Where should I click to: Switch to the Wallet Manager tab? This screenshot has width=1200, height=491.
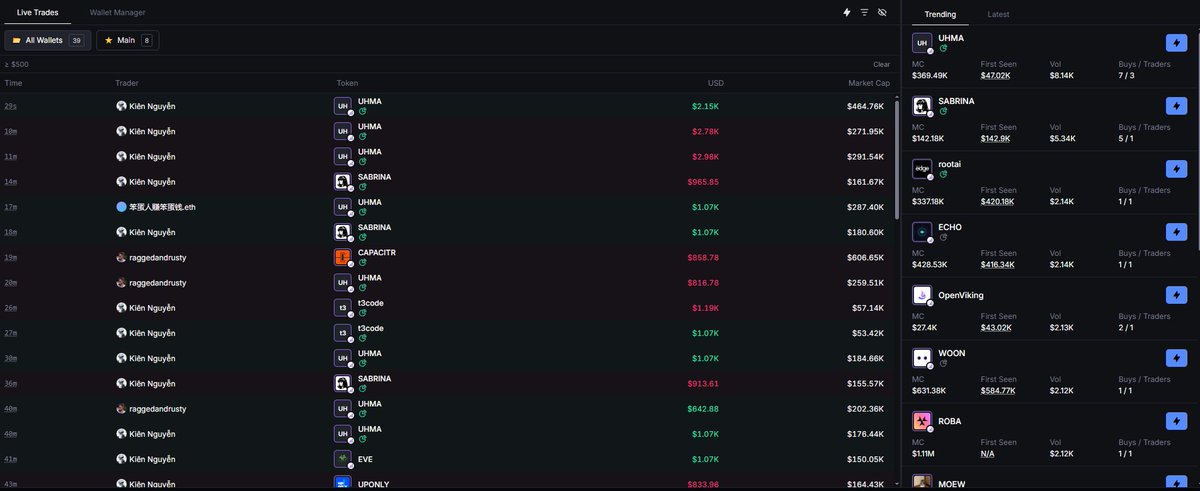[x=117, y=13]
